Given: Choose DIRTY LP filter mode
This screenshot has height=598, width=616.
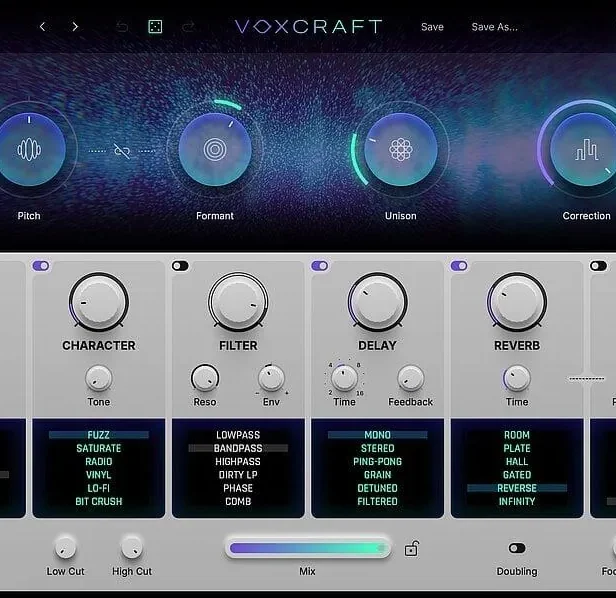Looking at the screenshot, I should 238,475.
